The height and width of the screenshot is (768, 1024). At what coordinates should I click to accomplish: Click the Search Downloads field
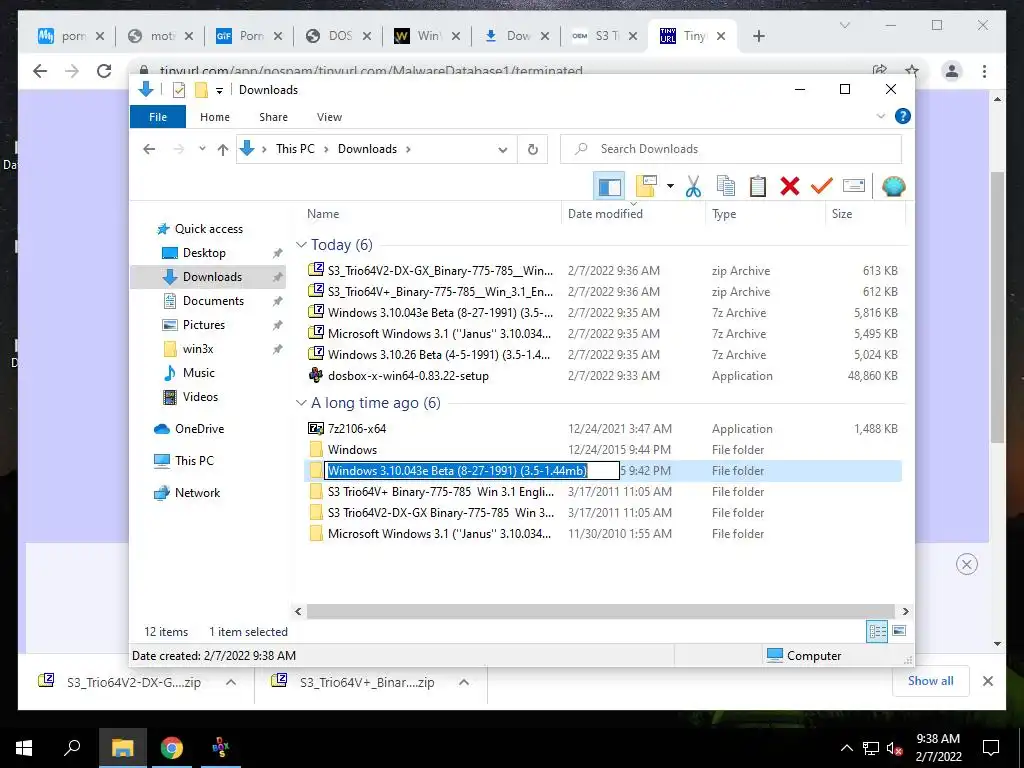click(x=731, y=149)
